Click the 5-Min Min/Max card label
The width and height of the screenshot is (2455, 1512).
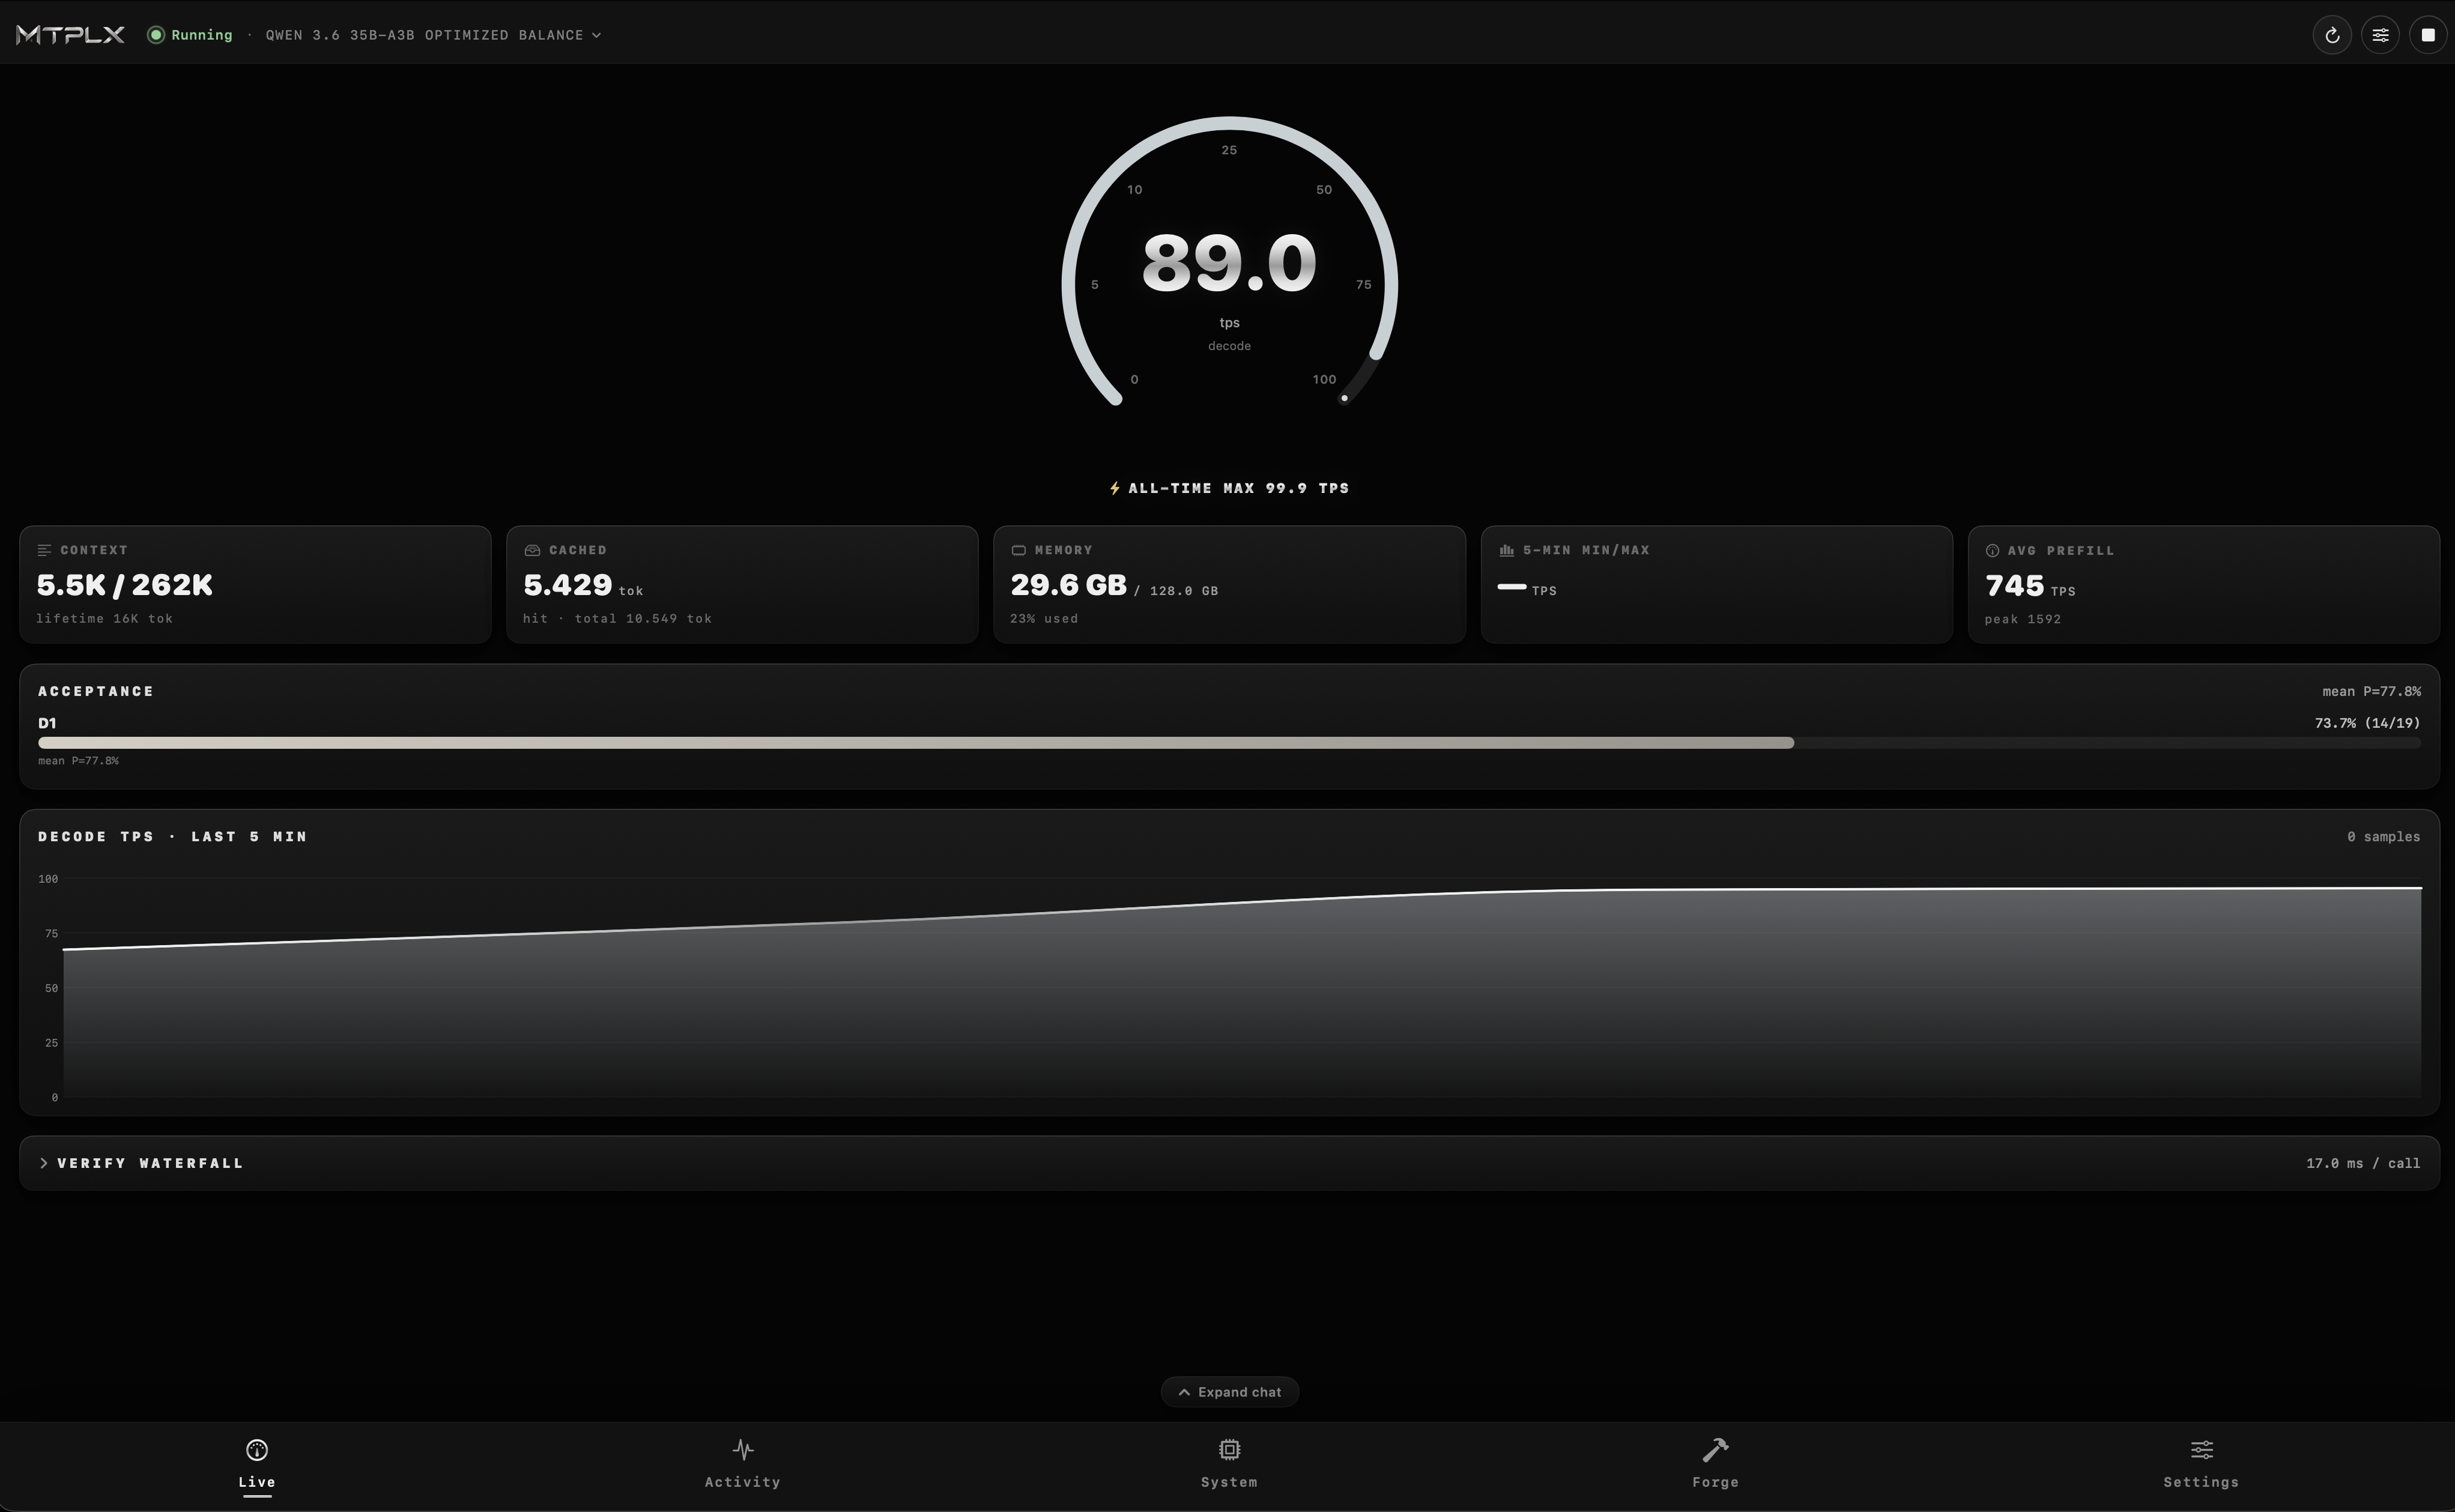pos(1586,550)
